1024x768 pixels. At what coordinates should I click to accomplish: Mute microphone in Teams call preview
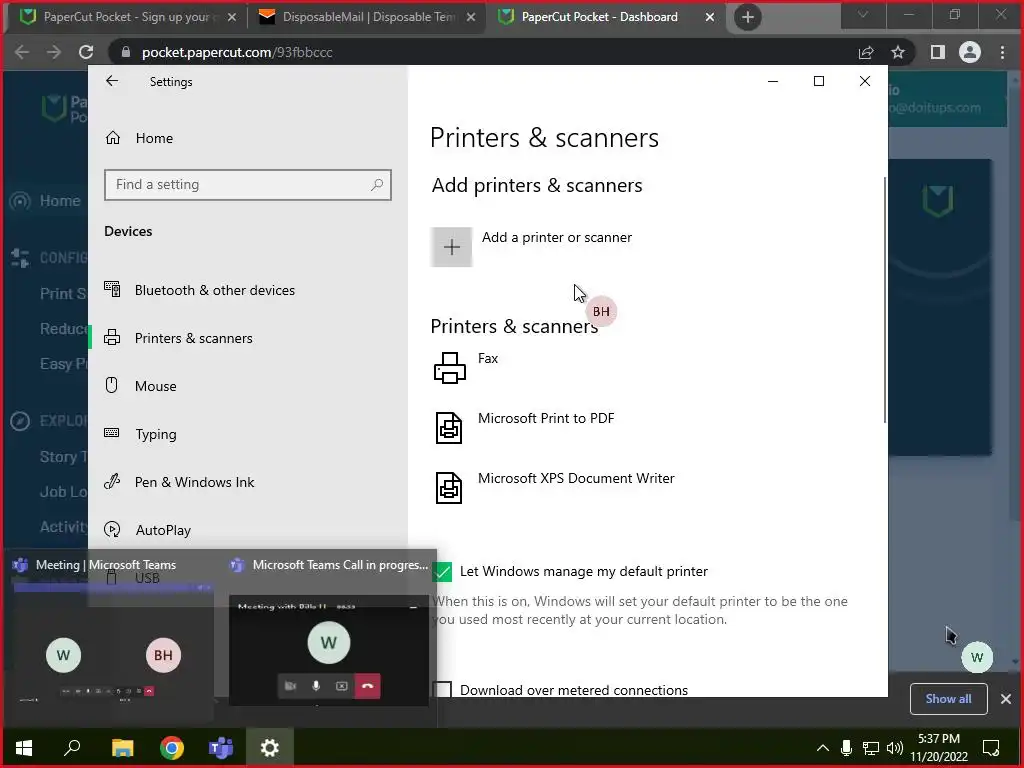316,686
